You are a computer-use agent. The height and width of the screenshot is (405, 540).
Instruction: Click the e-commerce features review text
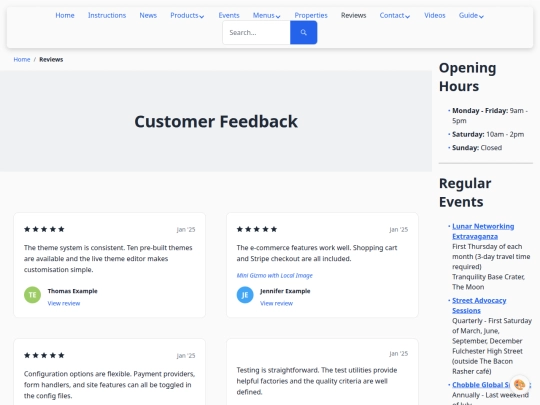click(317, 253)
